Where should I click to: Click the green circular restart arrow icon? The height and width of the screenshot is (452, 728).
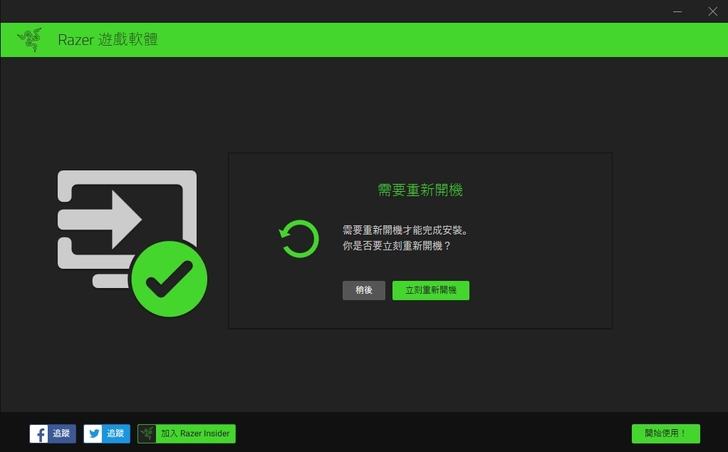[299, 239]
